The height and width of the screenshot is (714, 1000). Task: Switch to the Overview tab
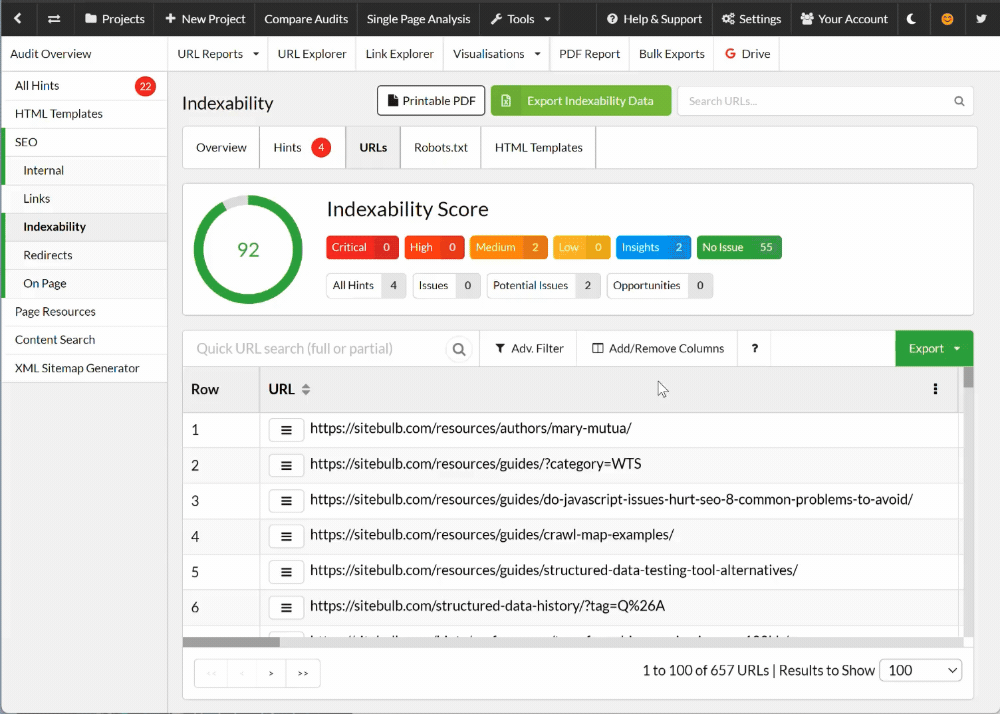coord(221,148)
